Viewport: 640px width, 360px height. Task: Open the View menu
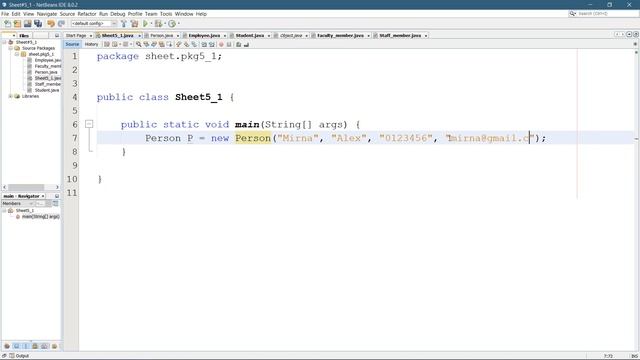[29, 14]
